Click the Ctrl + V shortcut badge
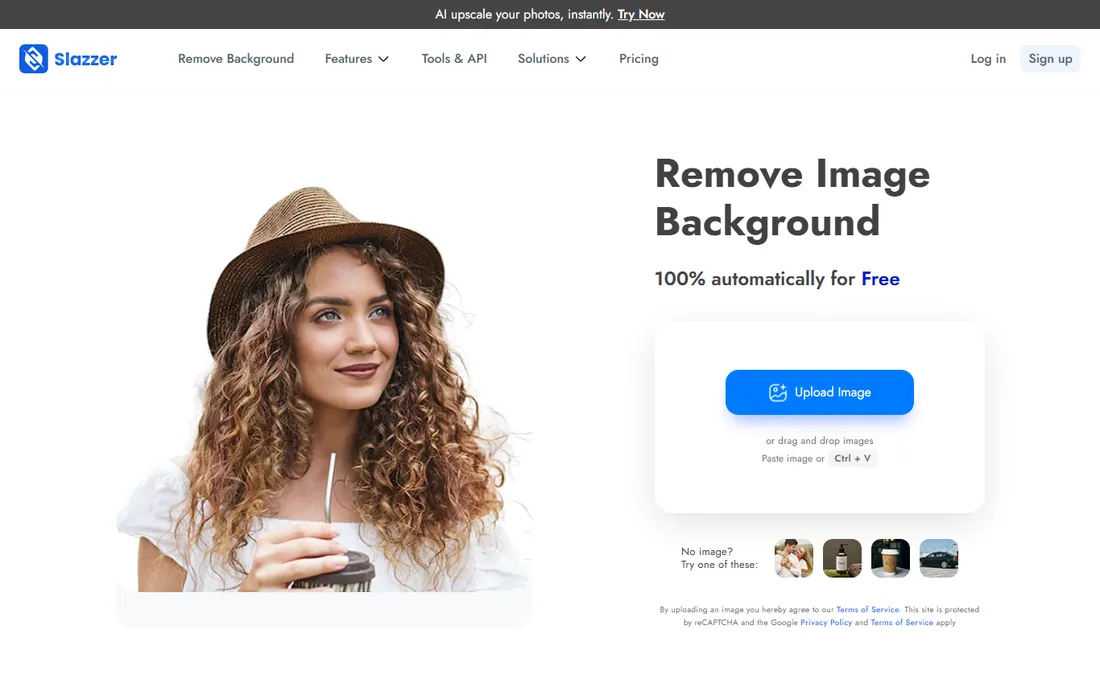Viewport: 1100px width, 688px height. (x=852, y=458)
